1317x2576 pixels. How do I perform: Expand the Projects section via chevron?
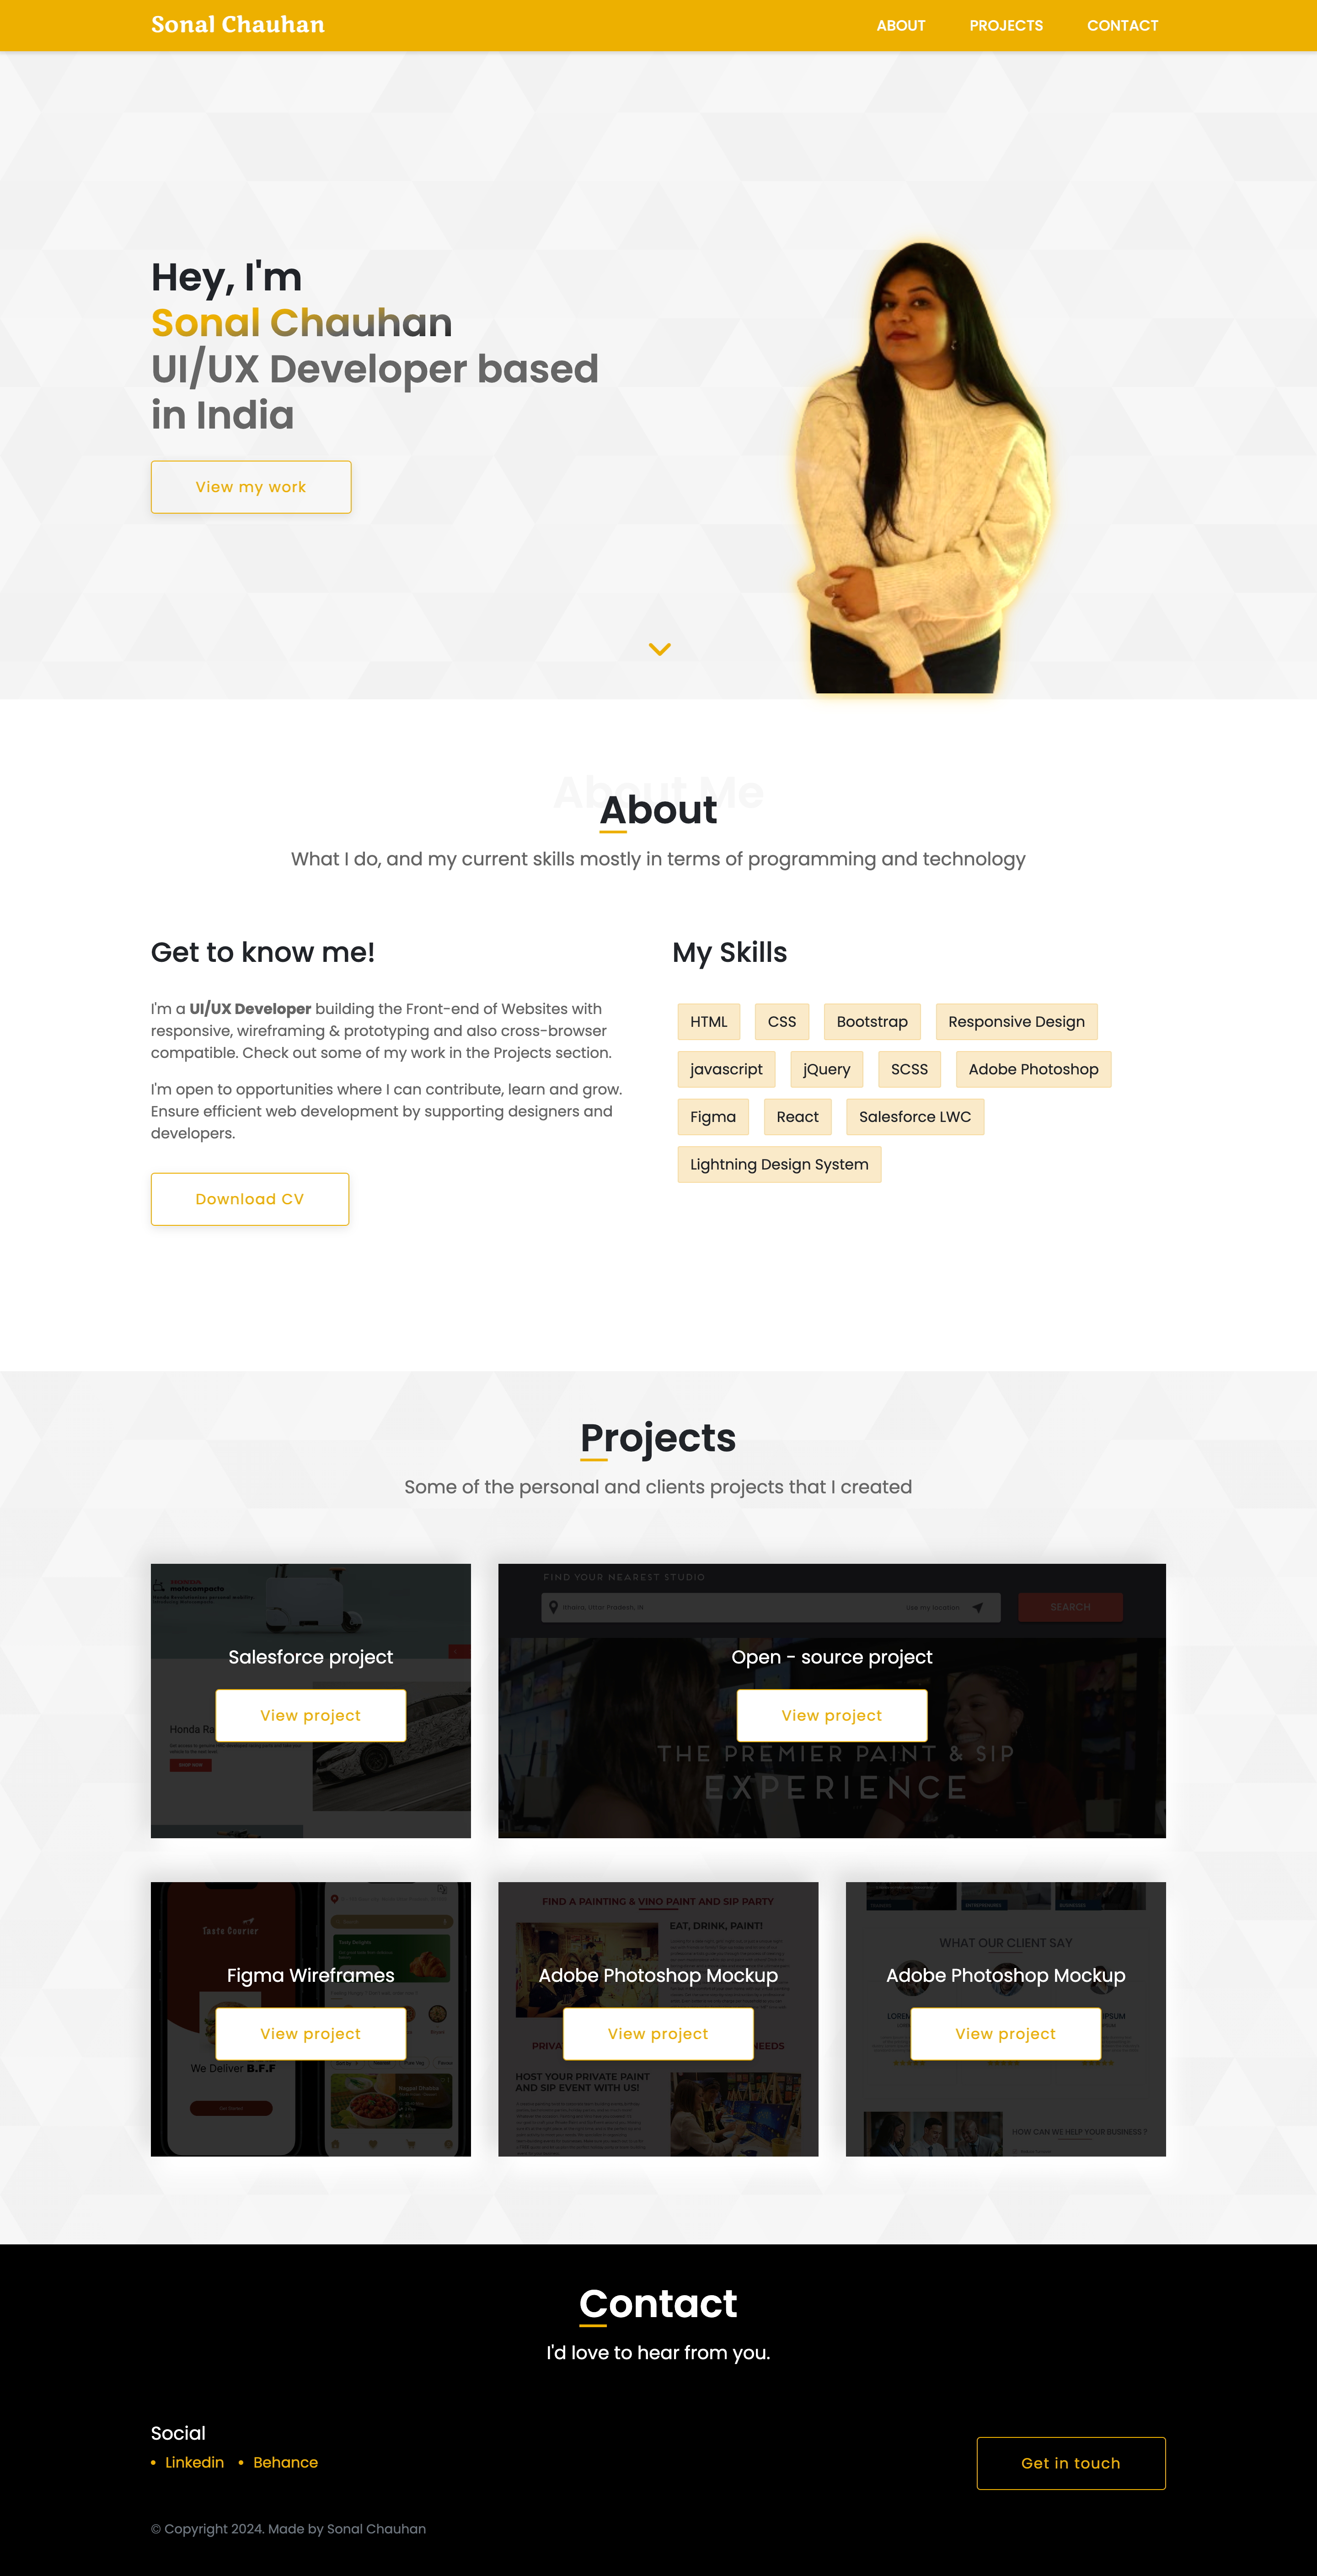click(x=658, y=650)
